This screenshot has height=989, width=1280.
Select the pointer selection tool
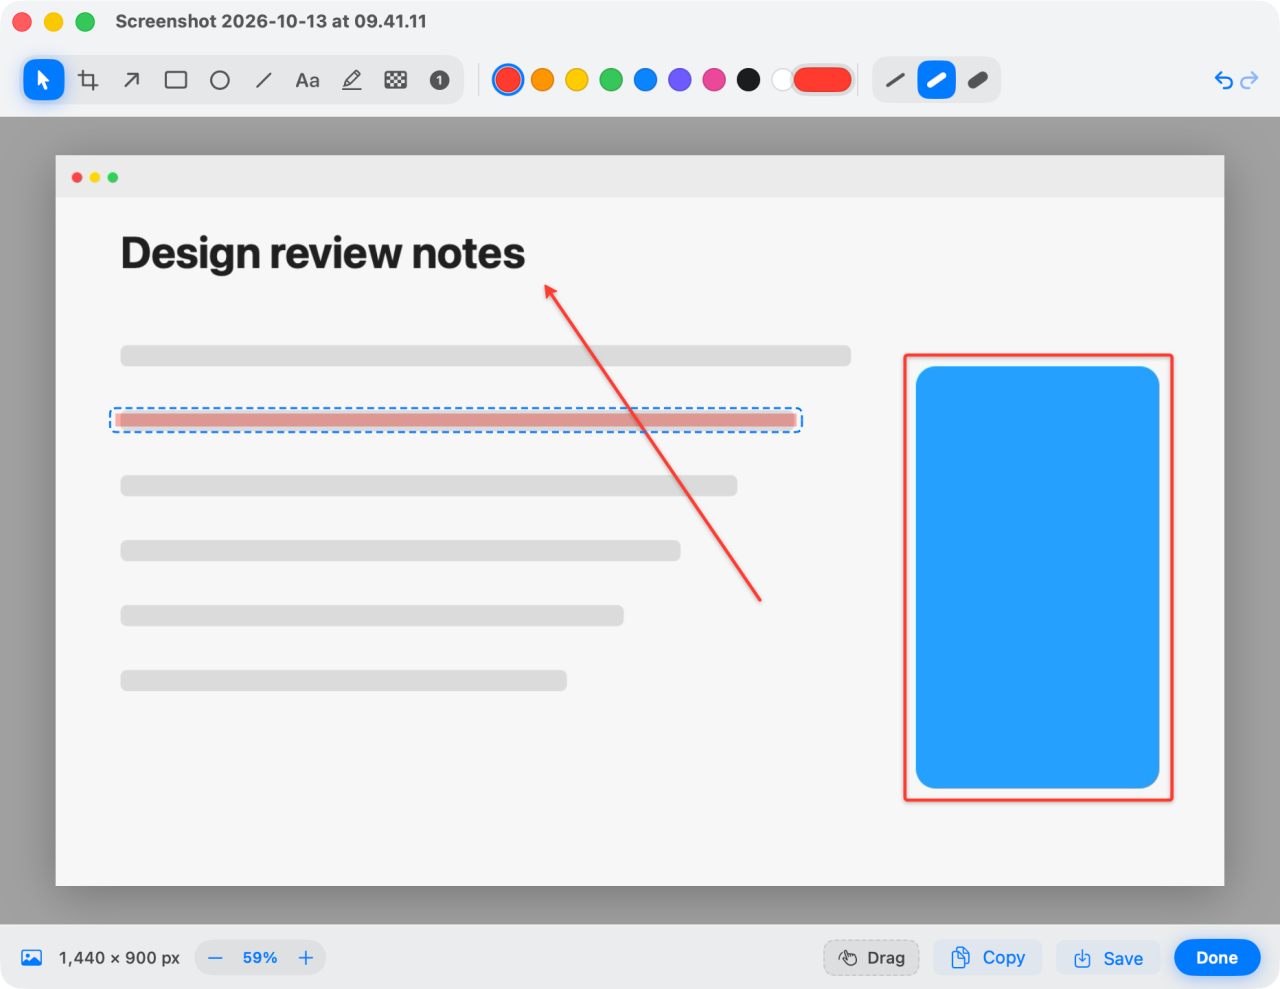coord(44,80)
